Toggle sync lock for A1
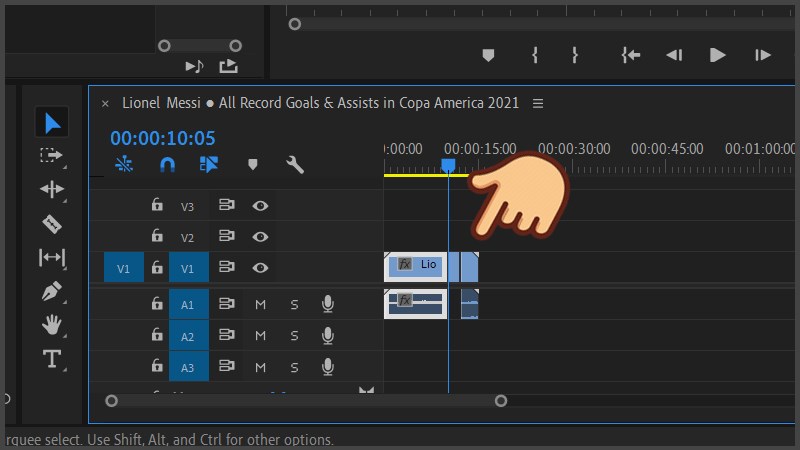The height and width of the screenshot is (450, 800). pyautogui.click(x=227, y=304)
